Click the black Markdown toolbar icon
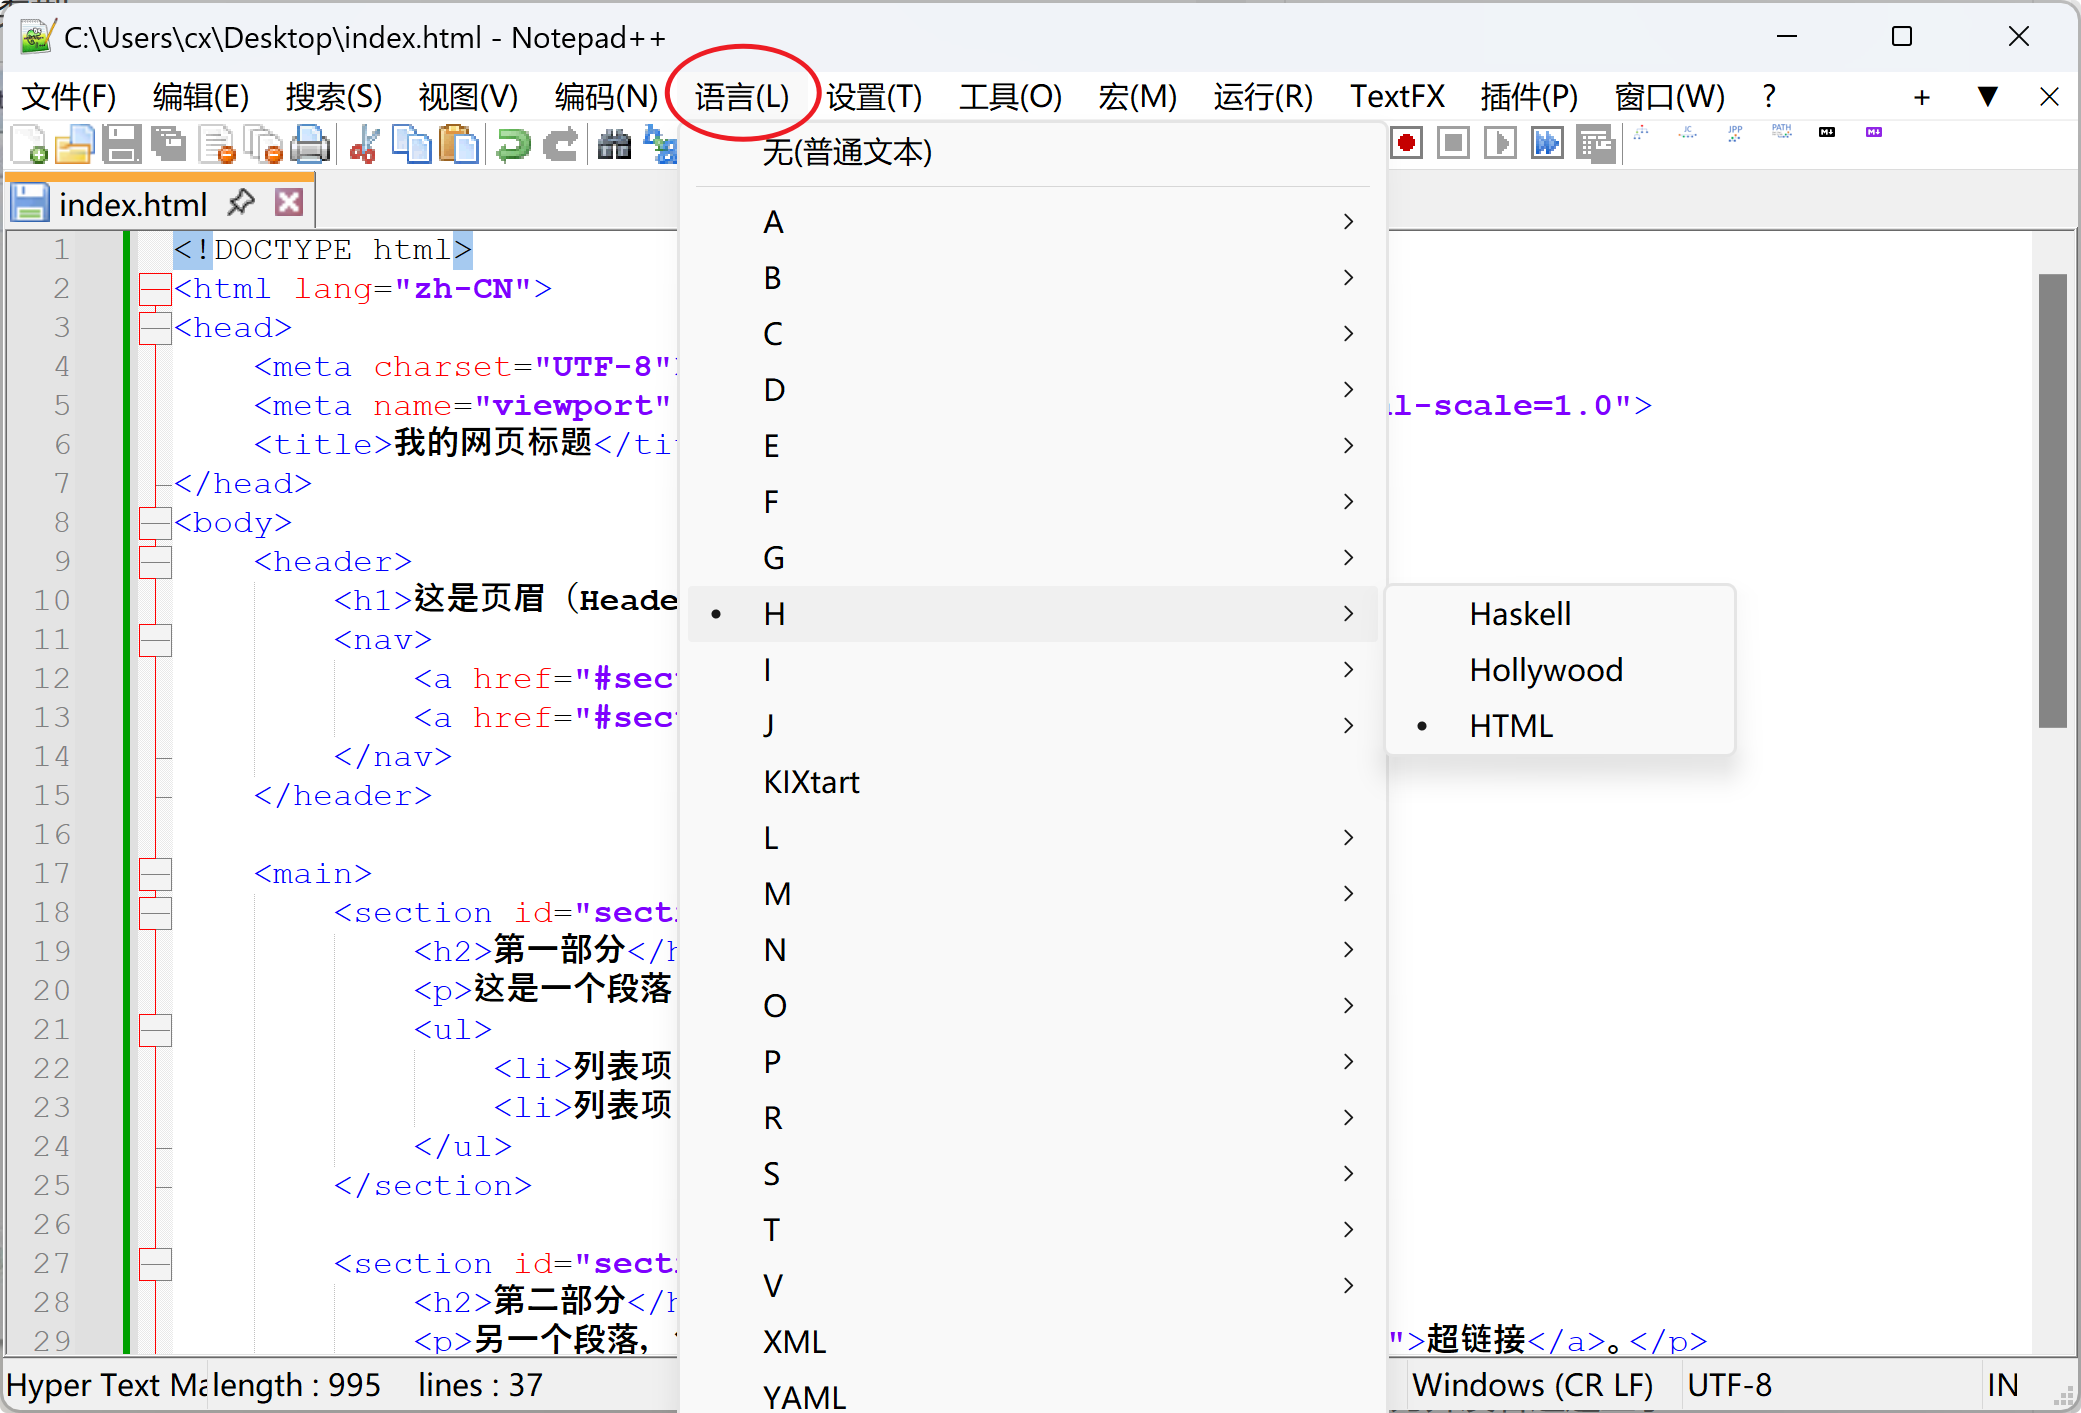2081x1413 pixels. [1827, 132]
